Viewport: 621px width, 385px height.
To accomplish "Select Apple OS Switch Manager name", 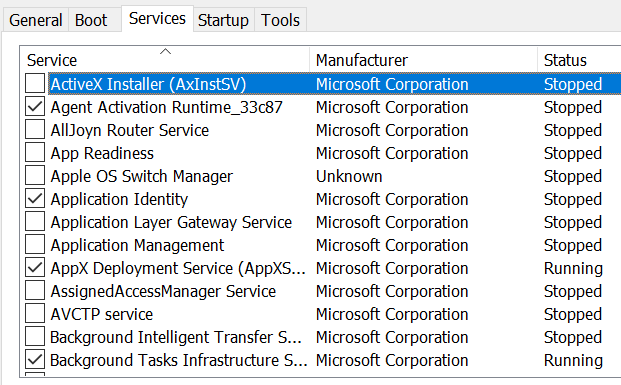I will [x=142, y=176].
